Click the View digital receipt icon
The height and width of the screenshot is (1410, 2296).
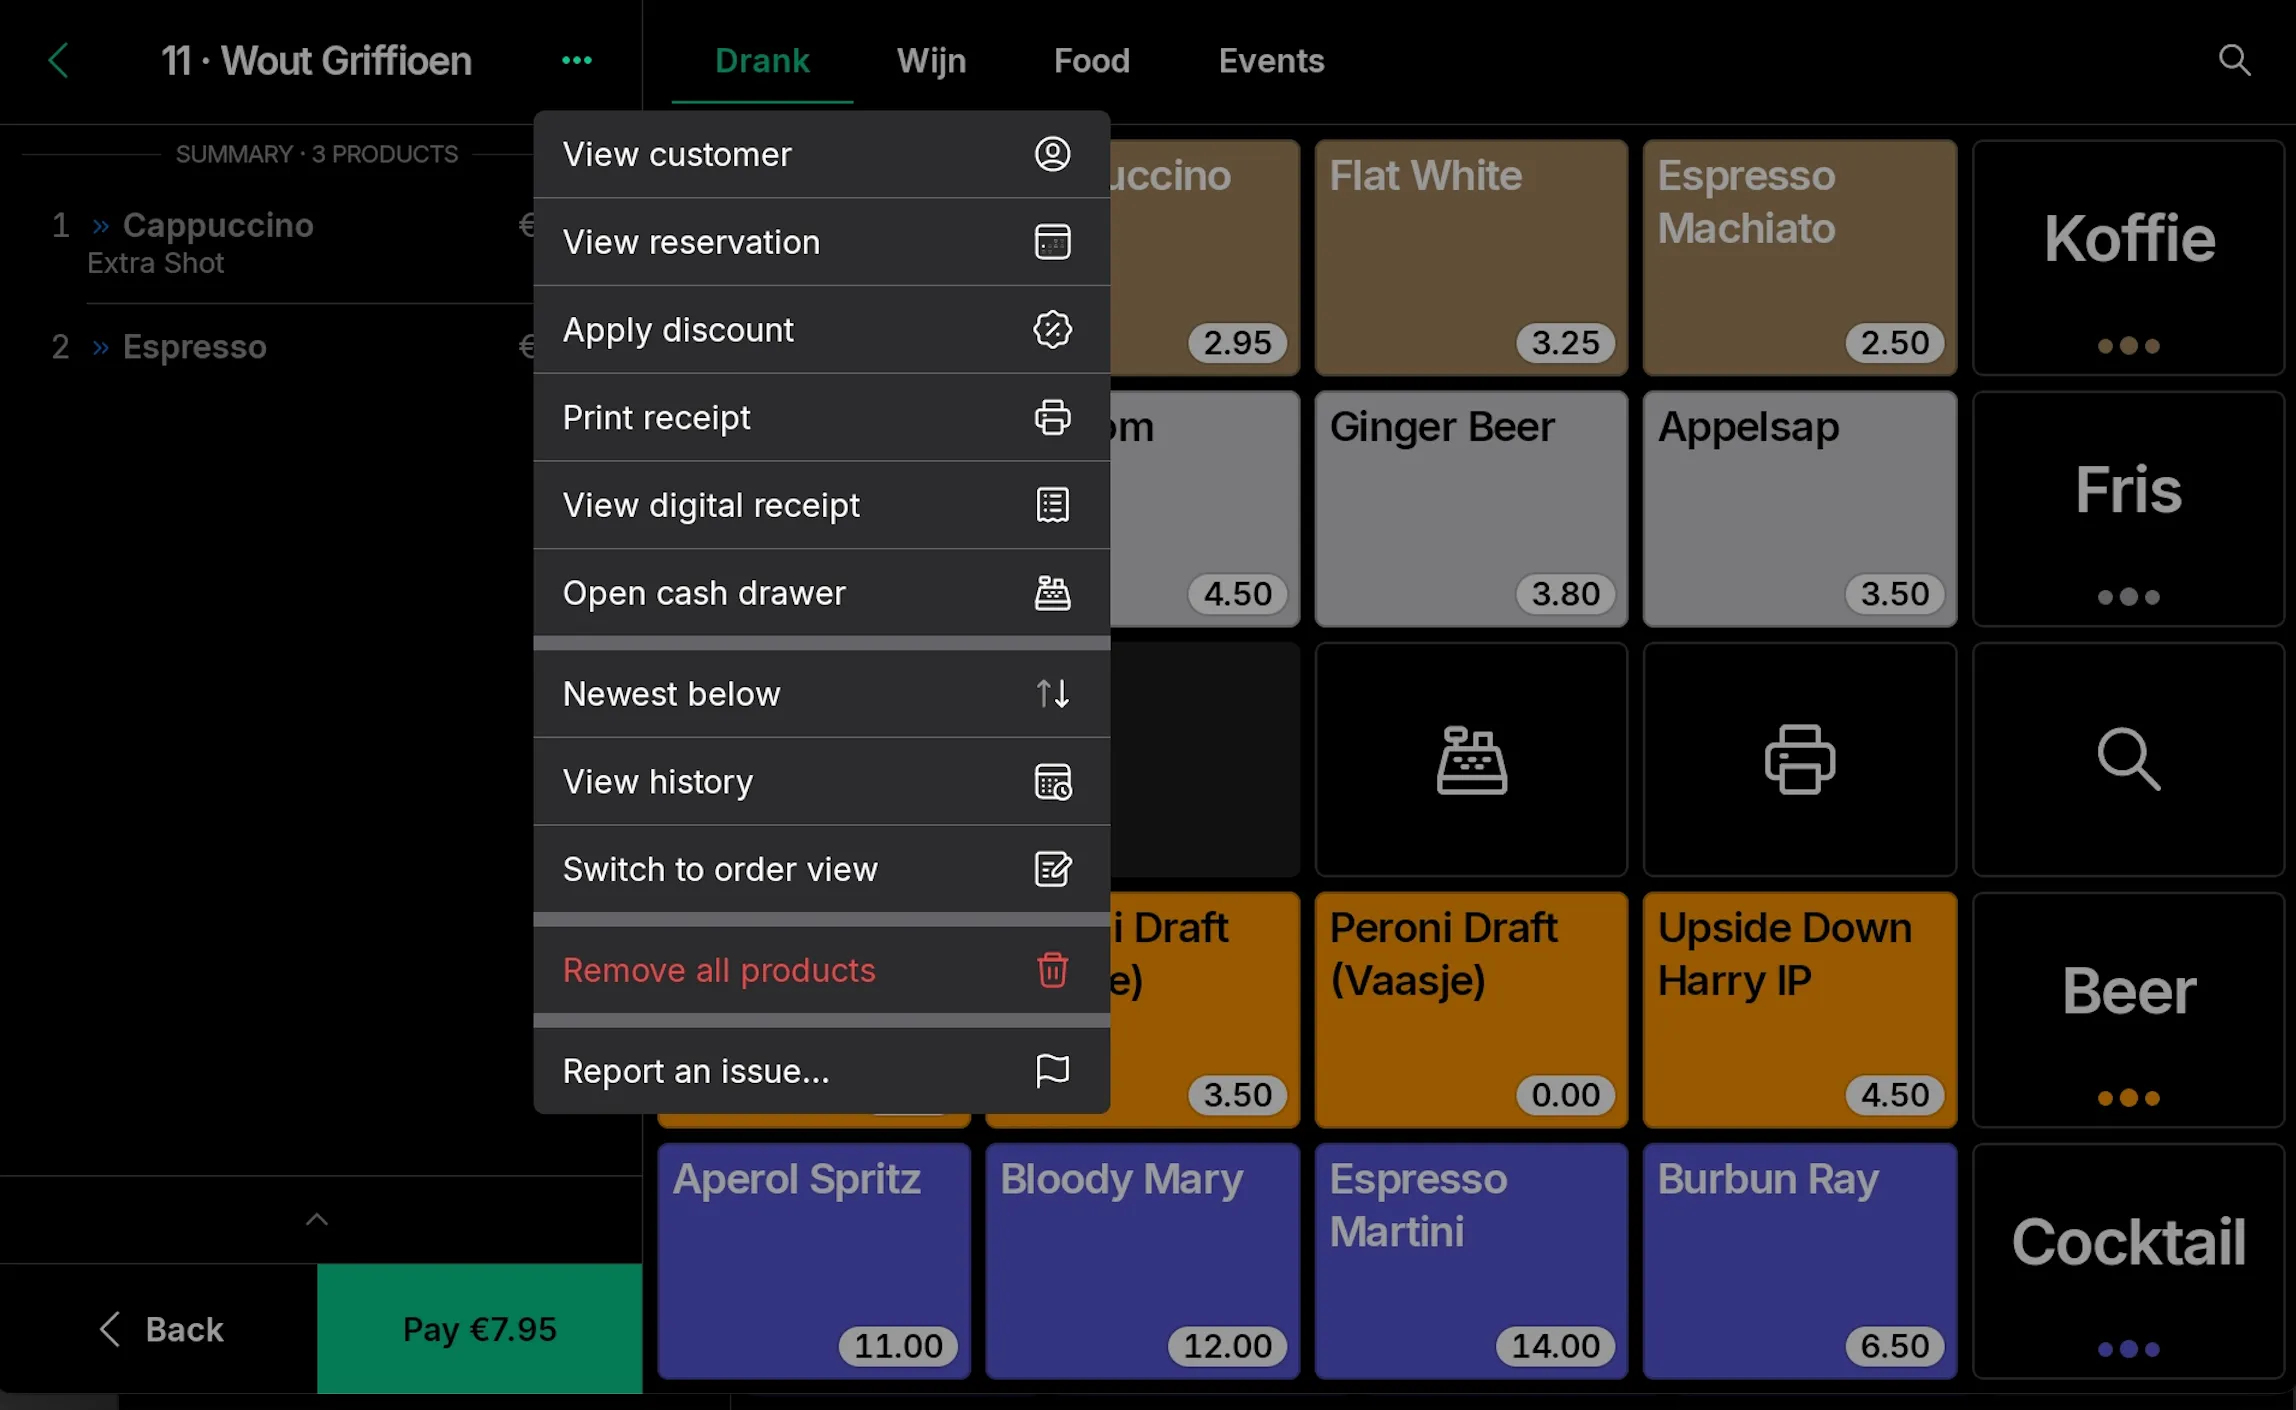[x=1052, y=505]
